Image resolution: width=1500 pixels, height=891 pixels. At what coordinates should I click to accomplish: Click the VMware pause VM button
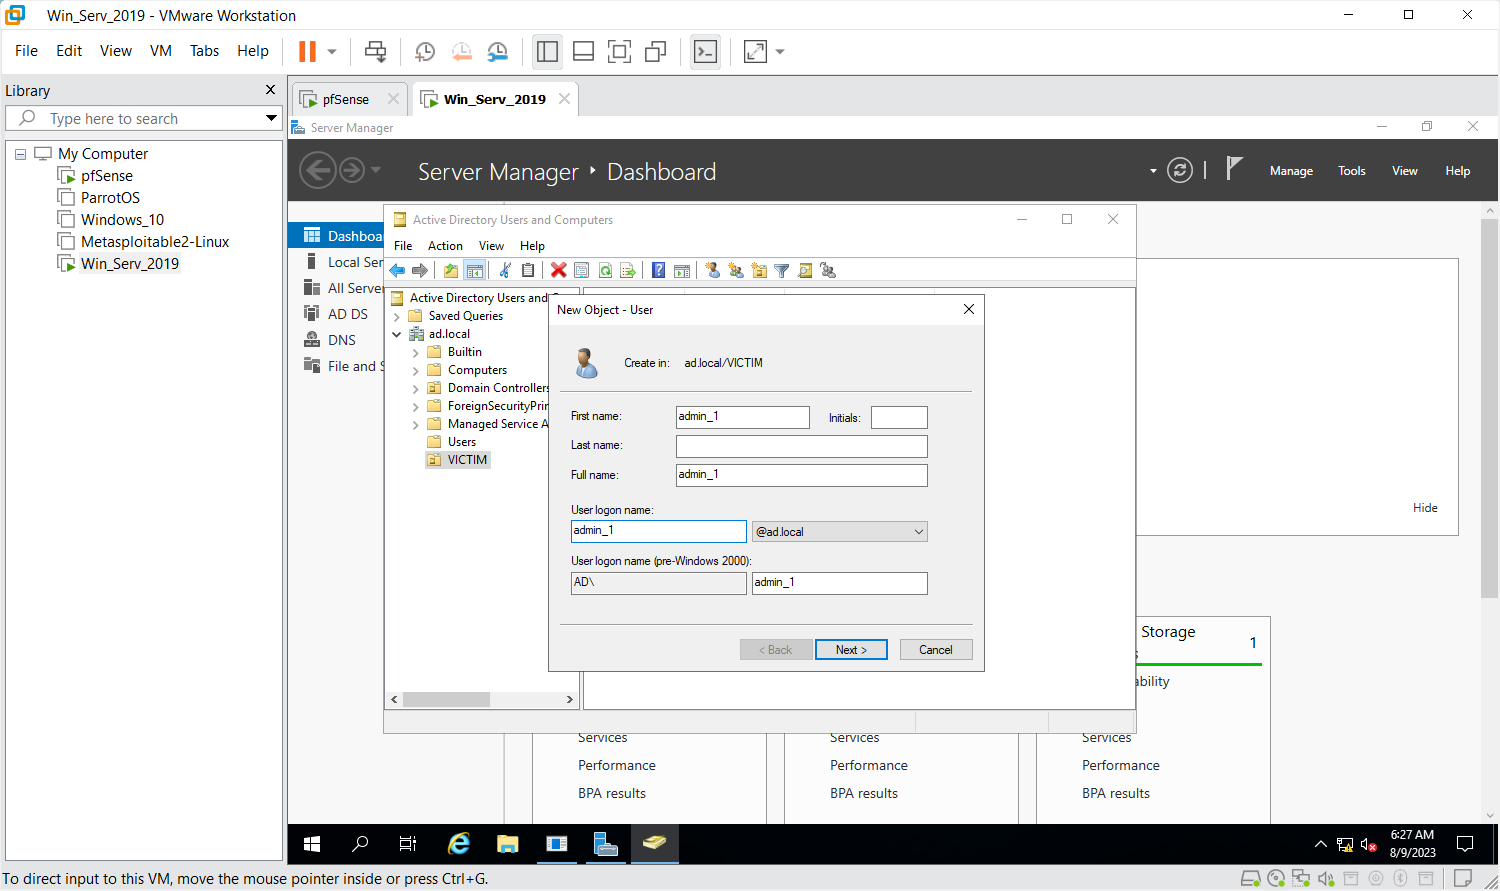point(307,51)
